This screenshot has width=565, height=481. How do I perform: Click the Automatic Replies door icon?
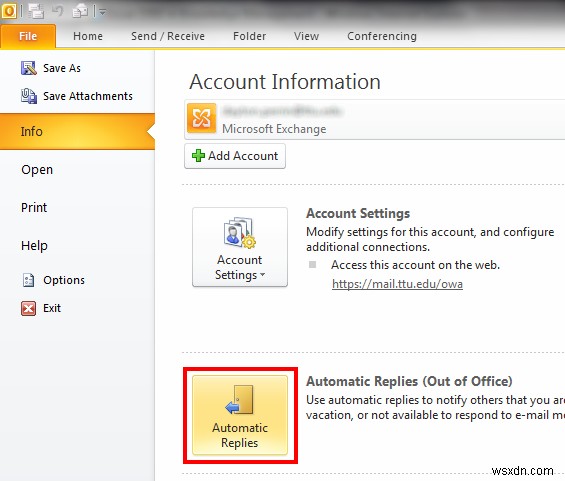tap(239, 400)
